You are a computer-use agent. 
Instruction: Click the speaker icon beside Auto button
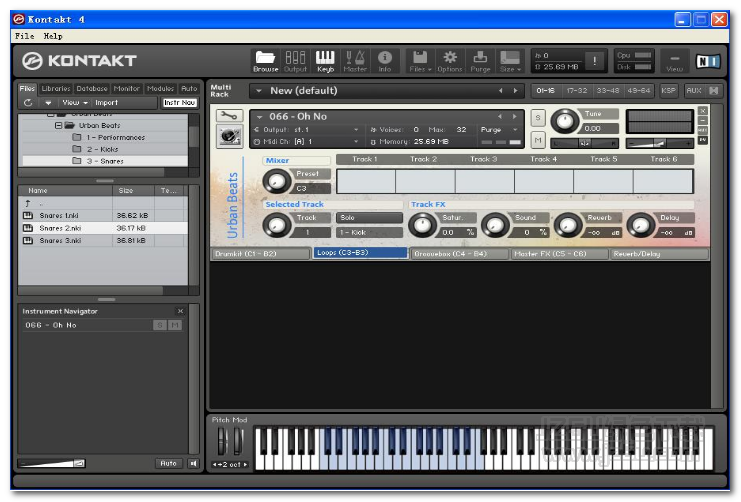193,463
